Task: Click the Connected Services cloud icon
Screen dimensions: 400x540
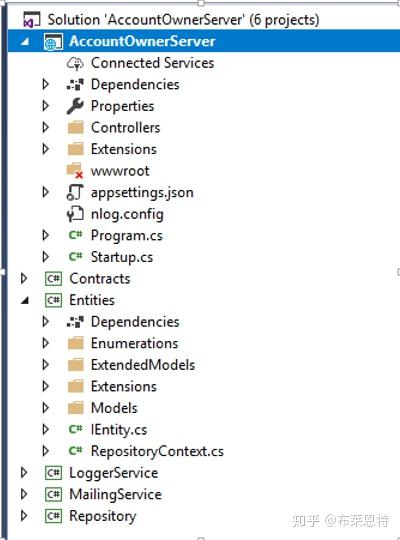Action: click(75, 63)
